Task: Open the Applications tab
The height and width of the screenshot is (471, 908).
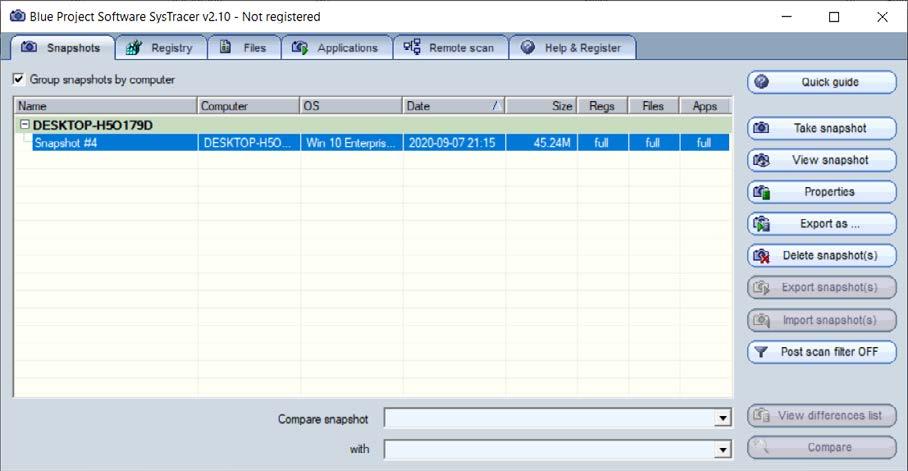Action: point(337,48)
